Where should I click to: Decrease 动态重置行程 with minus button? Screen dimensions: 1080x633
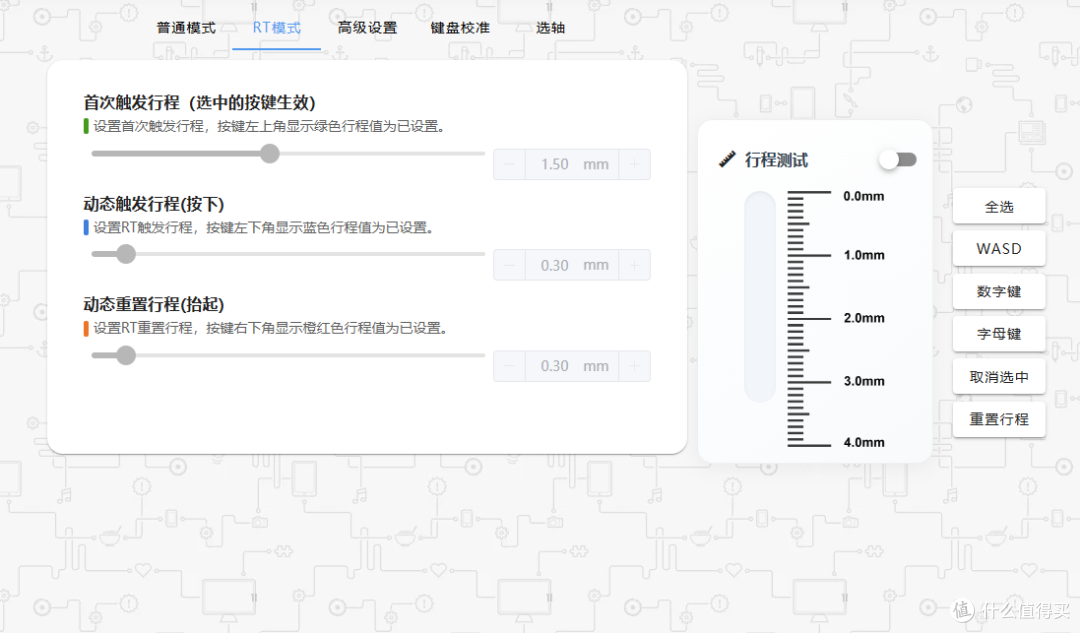pyautogui.click(x=510, y=366)
